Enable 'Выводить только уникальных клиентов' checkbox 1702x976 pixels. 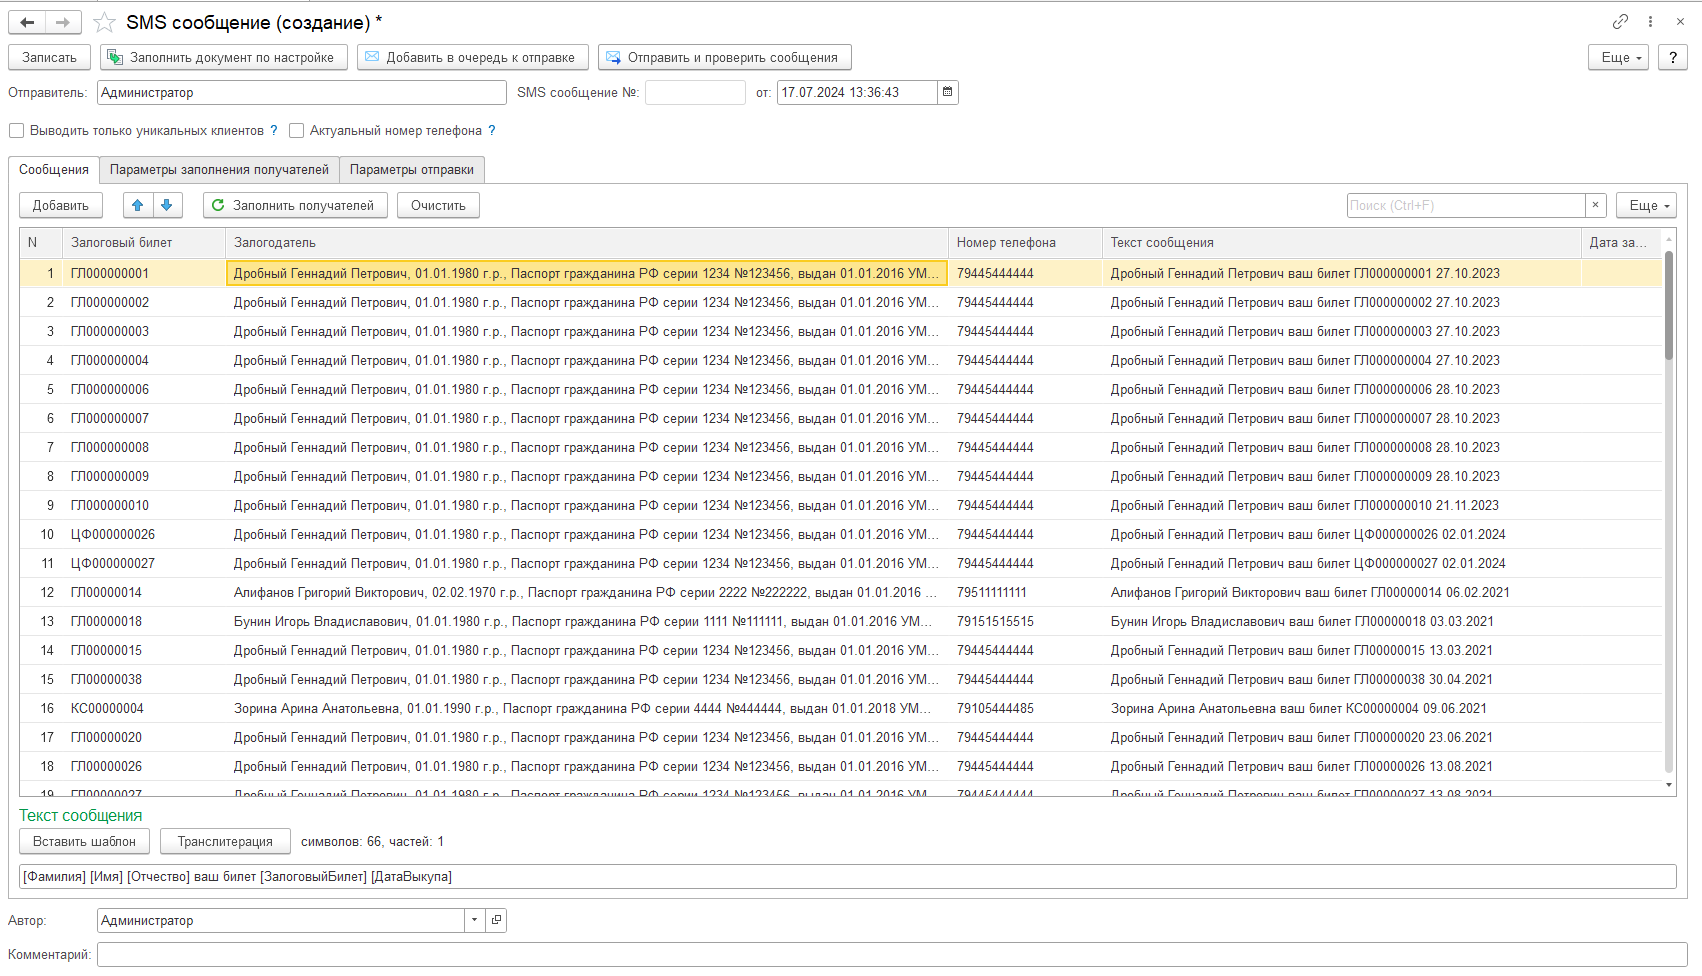pyautogui.click(x=16, y=130)
